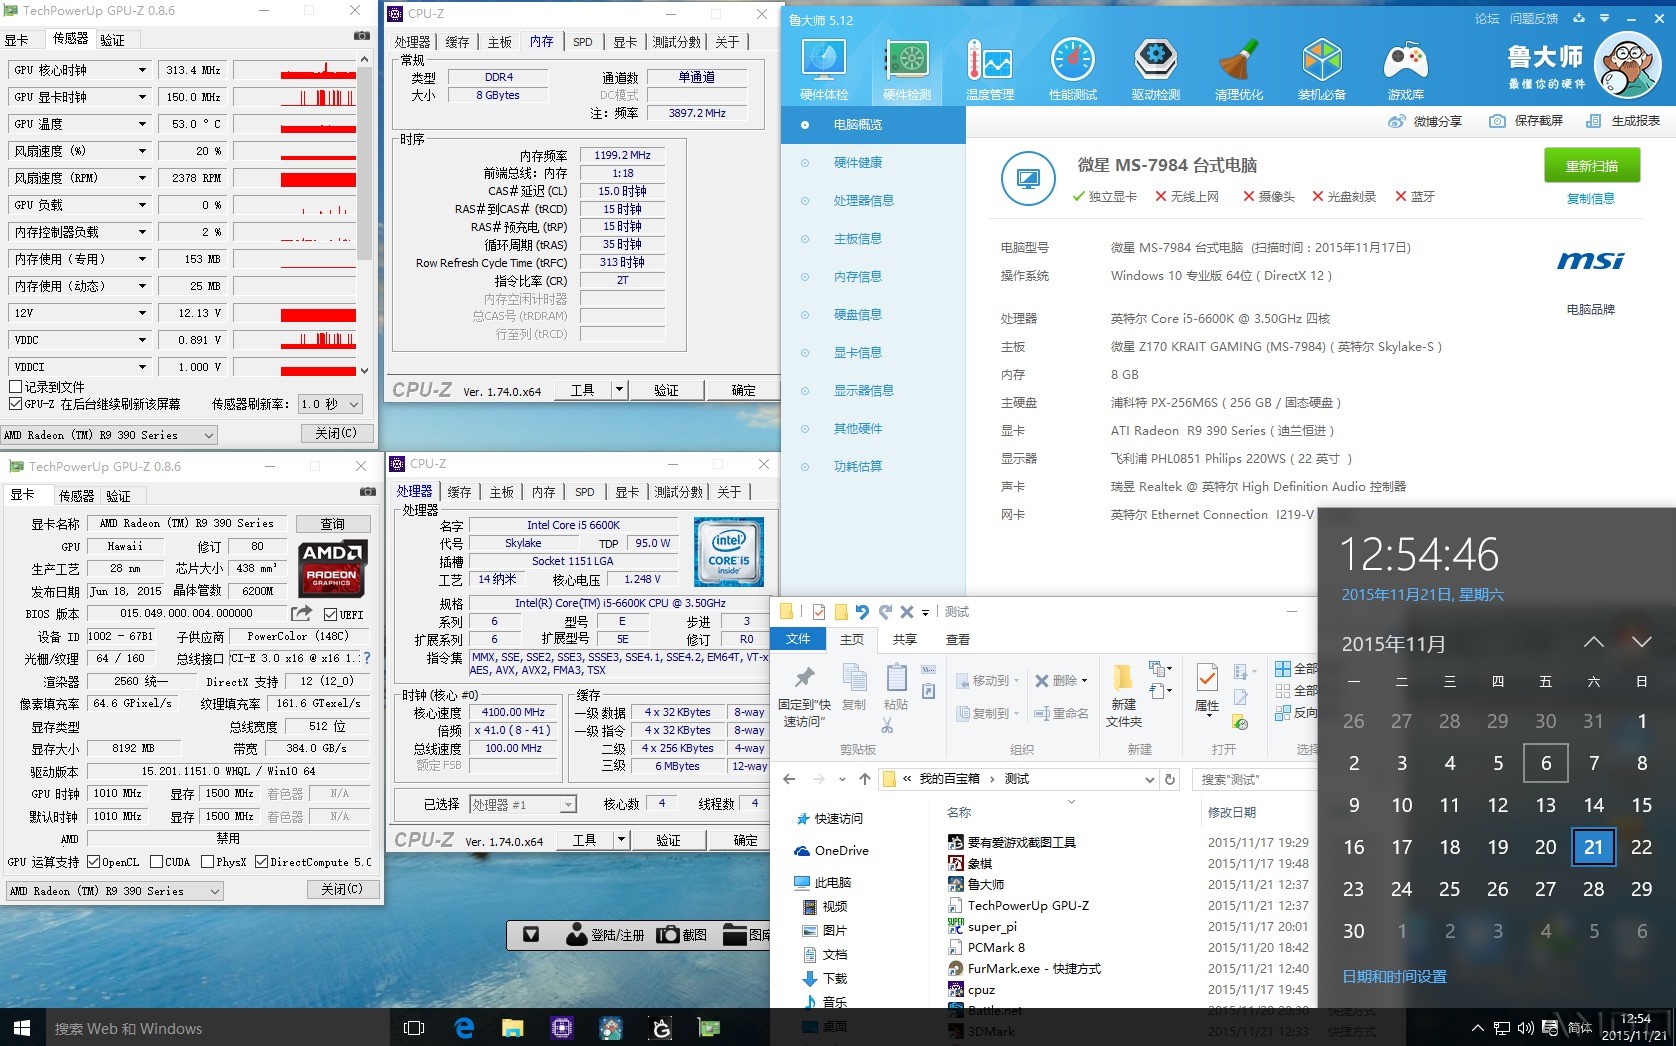The image size is (1676, 1046).
Task: Click the BIOS export share icon in GPU-Z
Action: [x=301, y=613]
